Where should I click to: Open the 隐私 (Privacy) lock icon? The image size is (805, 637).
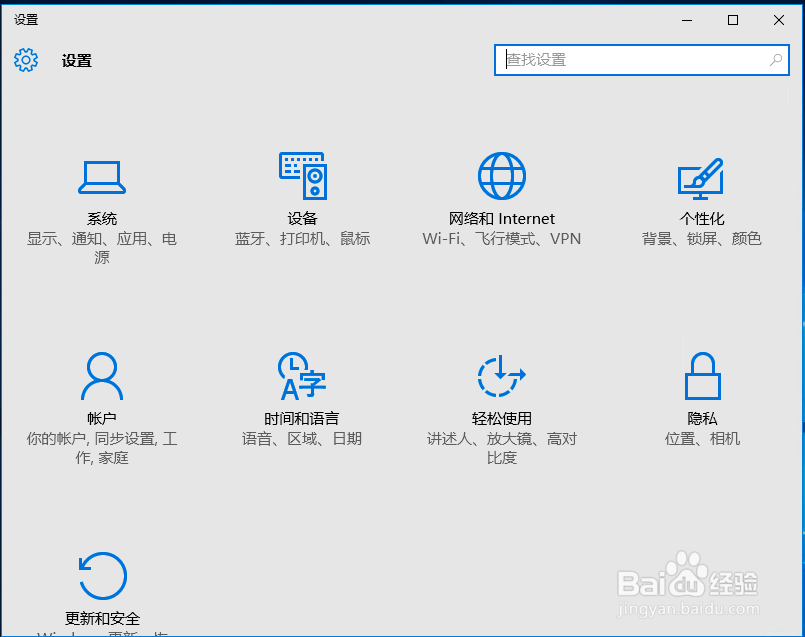(701, 375)
